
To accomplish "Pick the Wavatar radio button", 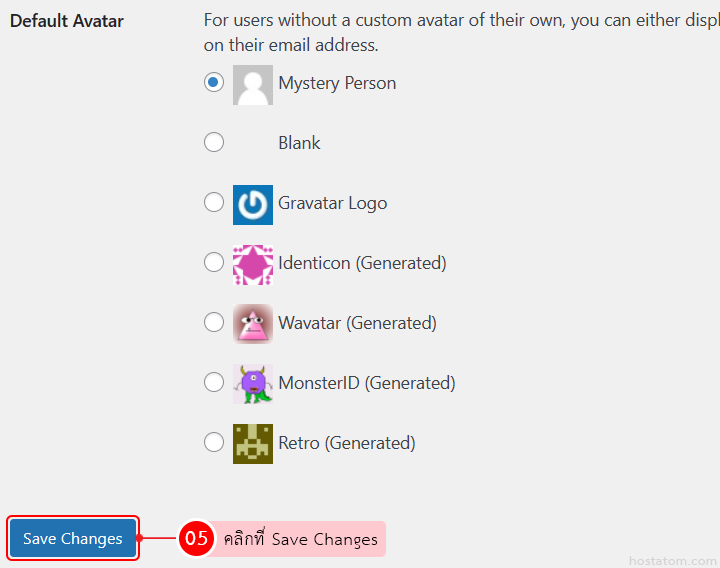I will (x=214, y=323).
